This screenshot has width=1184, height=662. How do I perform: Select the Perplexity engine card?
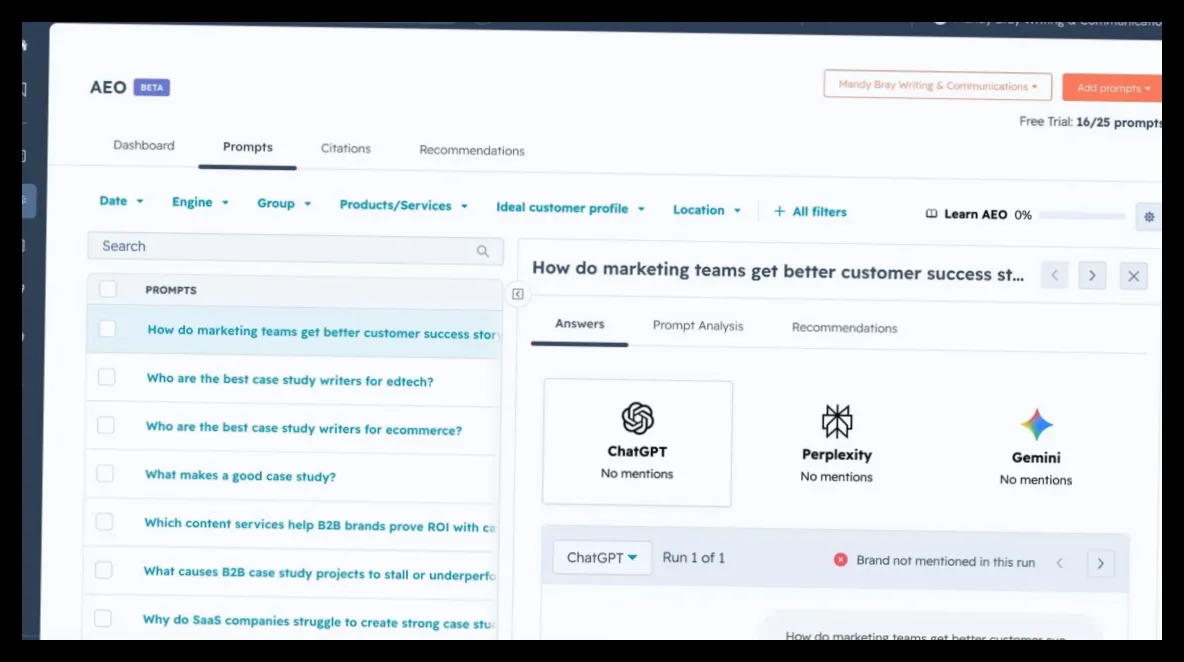click(x=837, y=444)
